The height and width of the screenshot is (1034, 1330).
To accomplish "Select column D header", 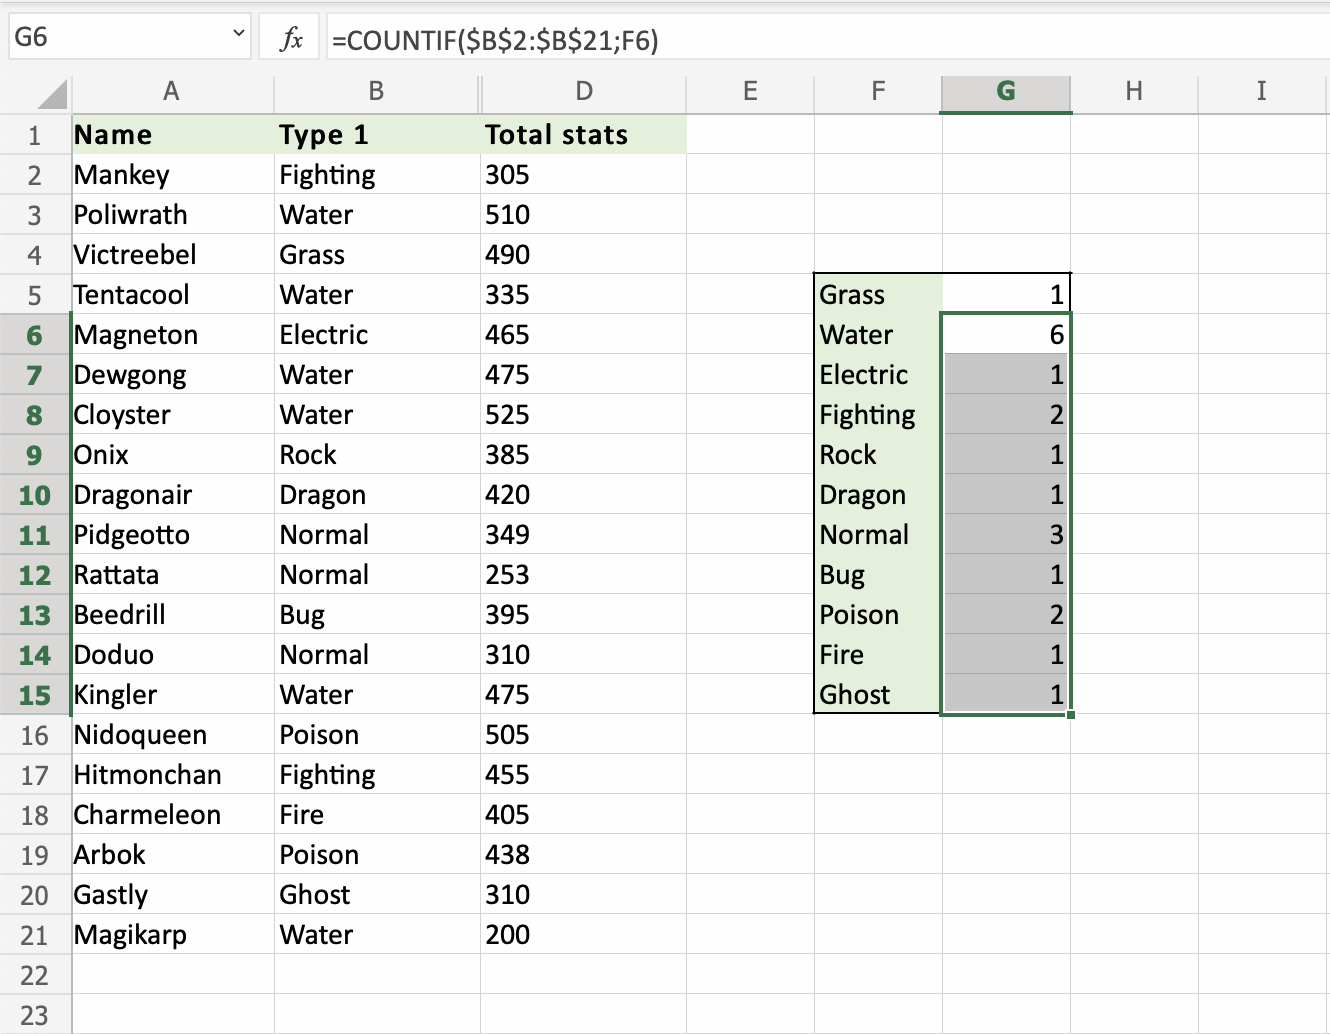I will [584, 92].
